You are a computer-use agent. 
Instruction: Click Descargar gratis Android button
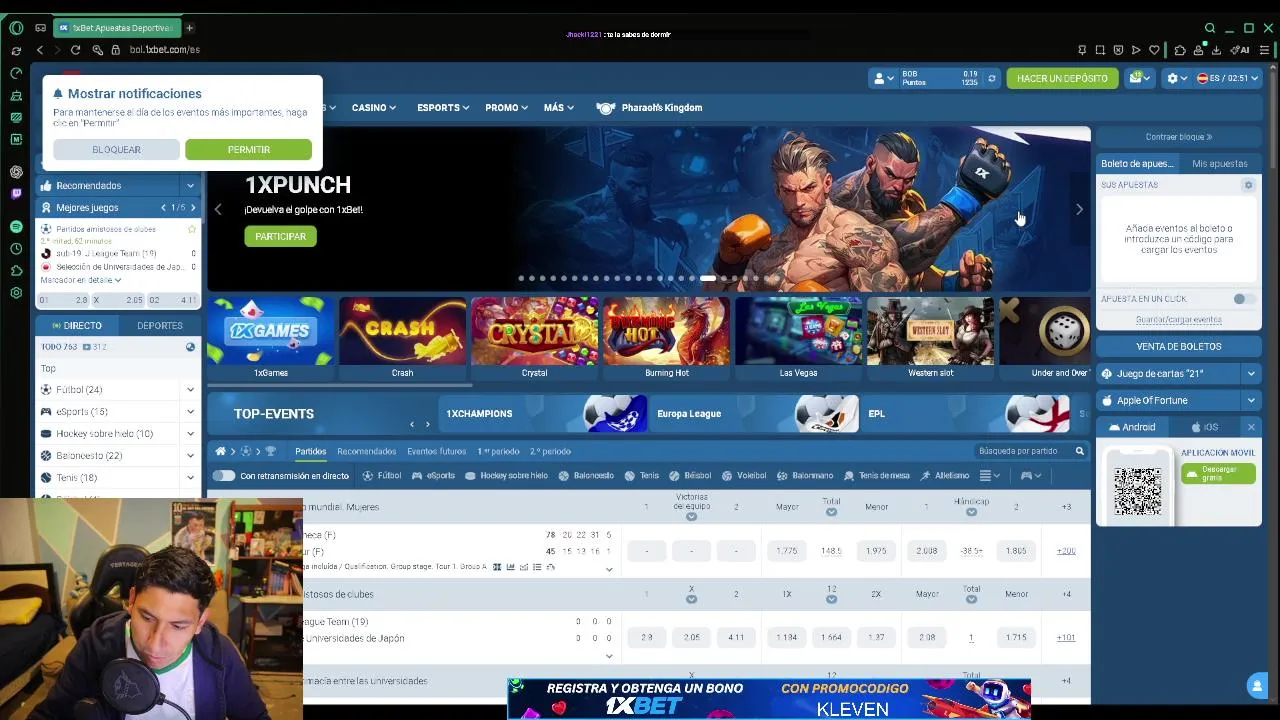point(1218,473)
